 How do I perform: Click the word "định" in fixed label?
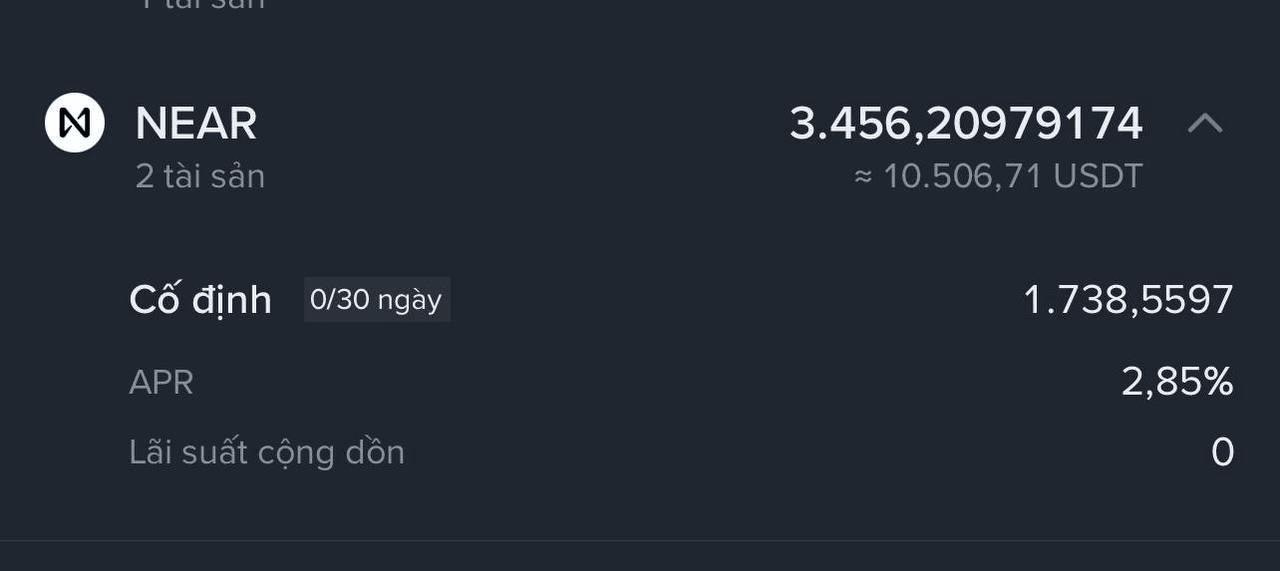point(233,300)
